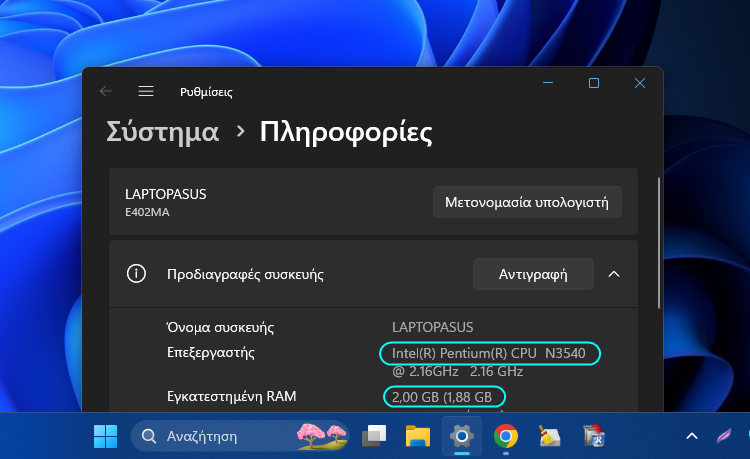Viewport: 750px width, 459px height.
Task: Open the paintbrush app on taskbar
Action: pos(549,436)
